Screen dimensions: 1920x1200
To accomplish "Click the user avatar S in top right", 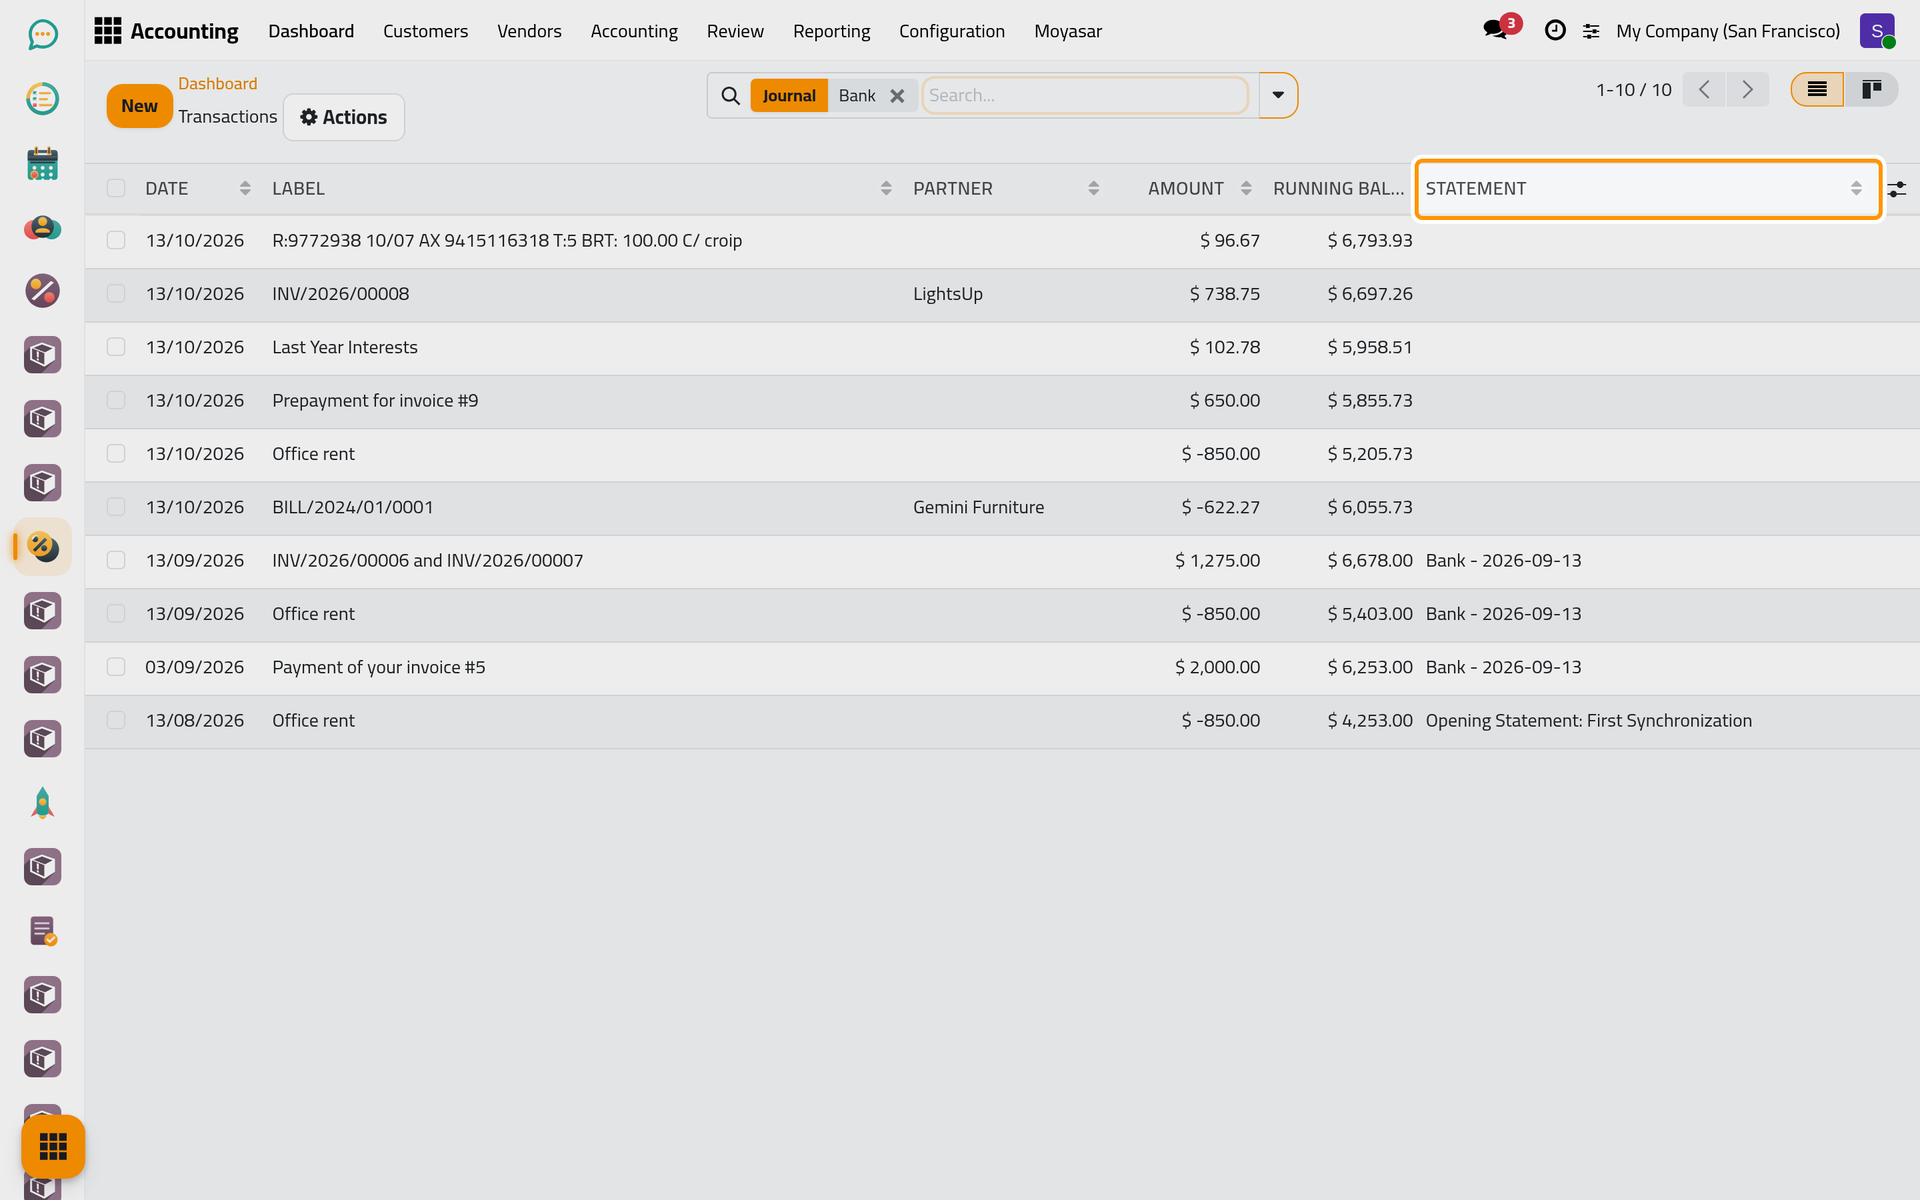I will click(x=1877, y=31).
